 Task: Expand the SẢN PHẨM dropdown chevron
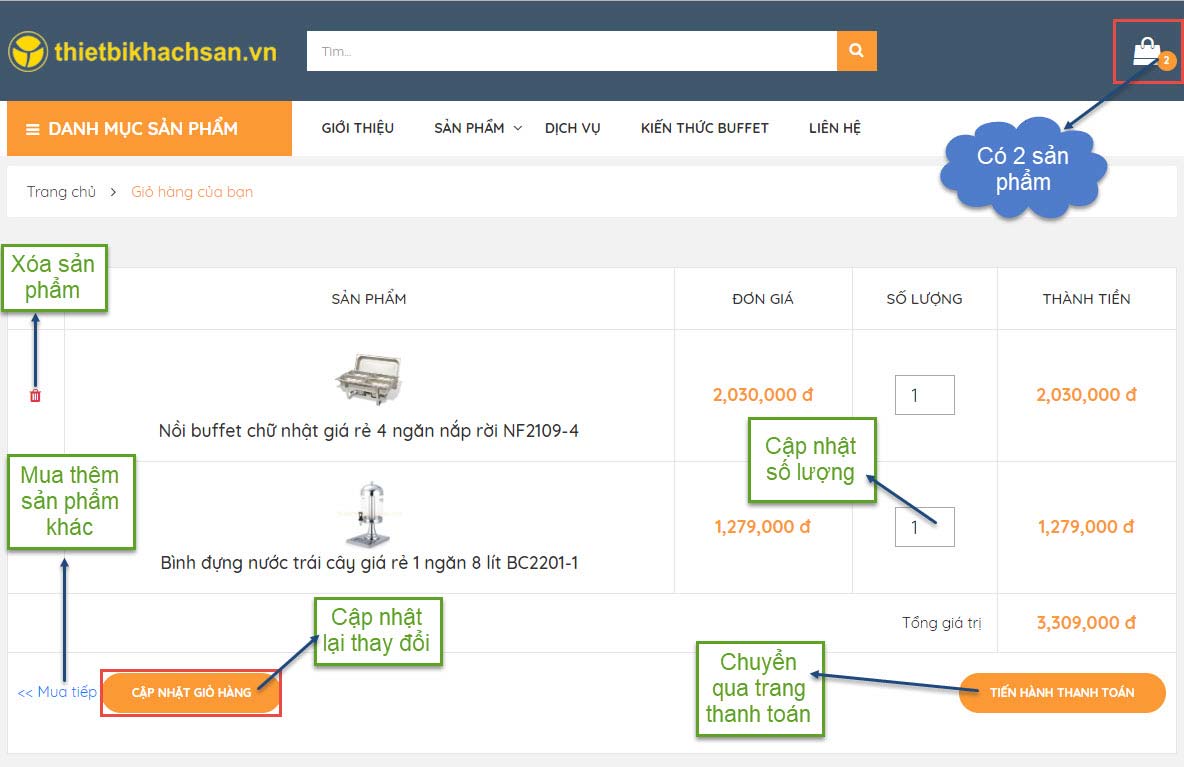(518, 128)
